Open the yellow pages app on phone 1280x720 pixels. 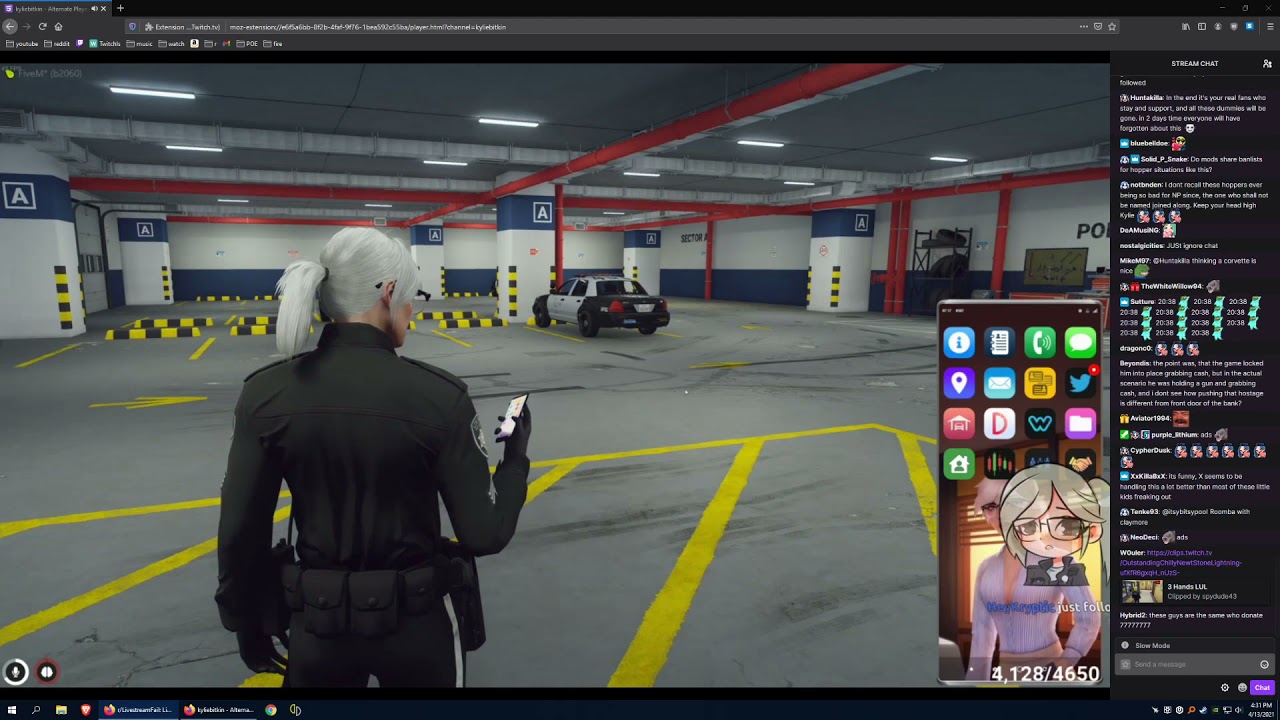tap(1040, 383)
